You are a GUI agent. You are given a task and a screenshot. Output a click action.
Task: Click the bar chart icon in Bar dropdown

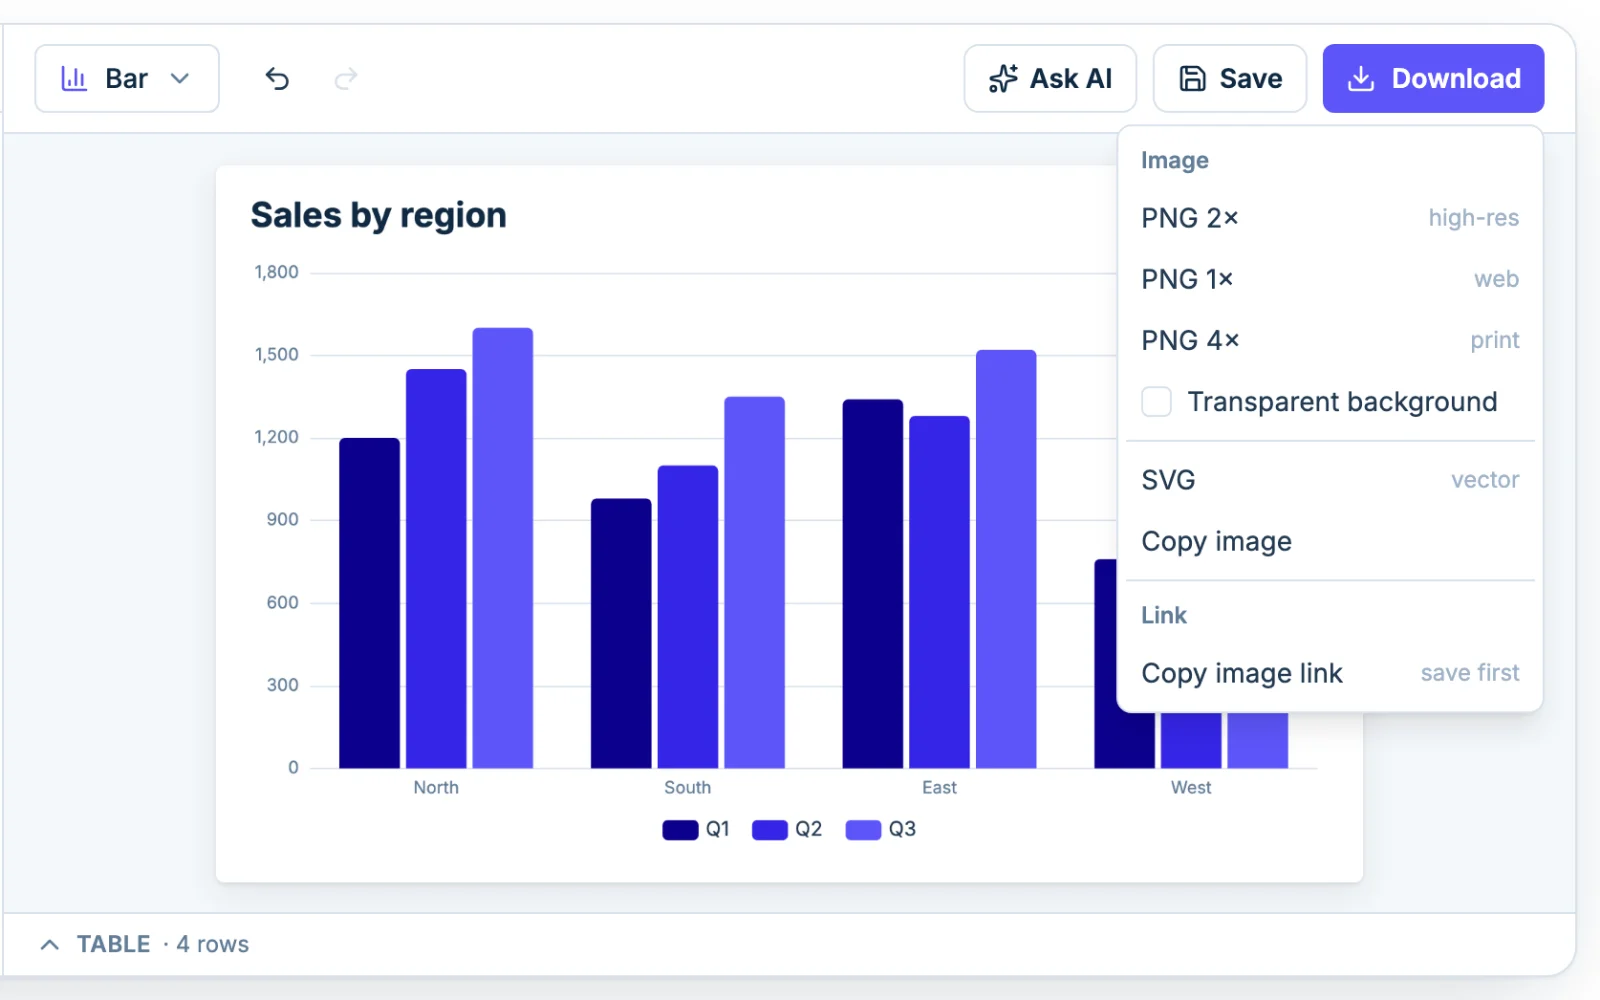tap(74, 78)
